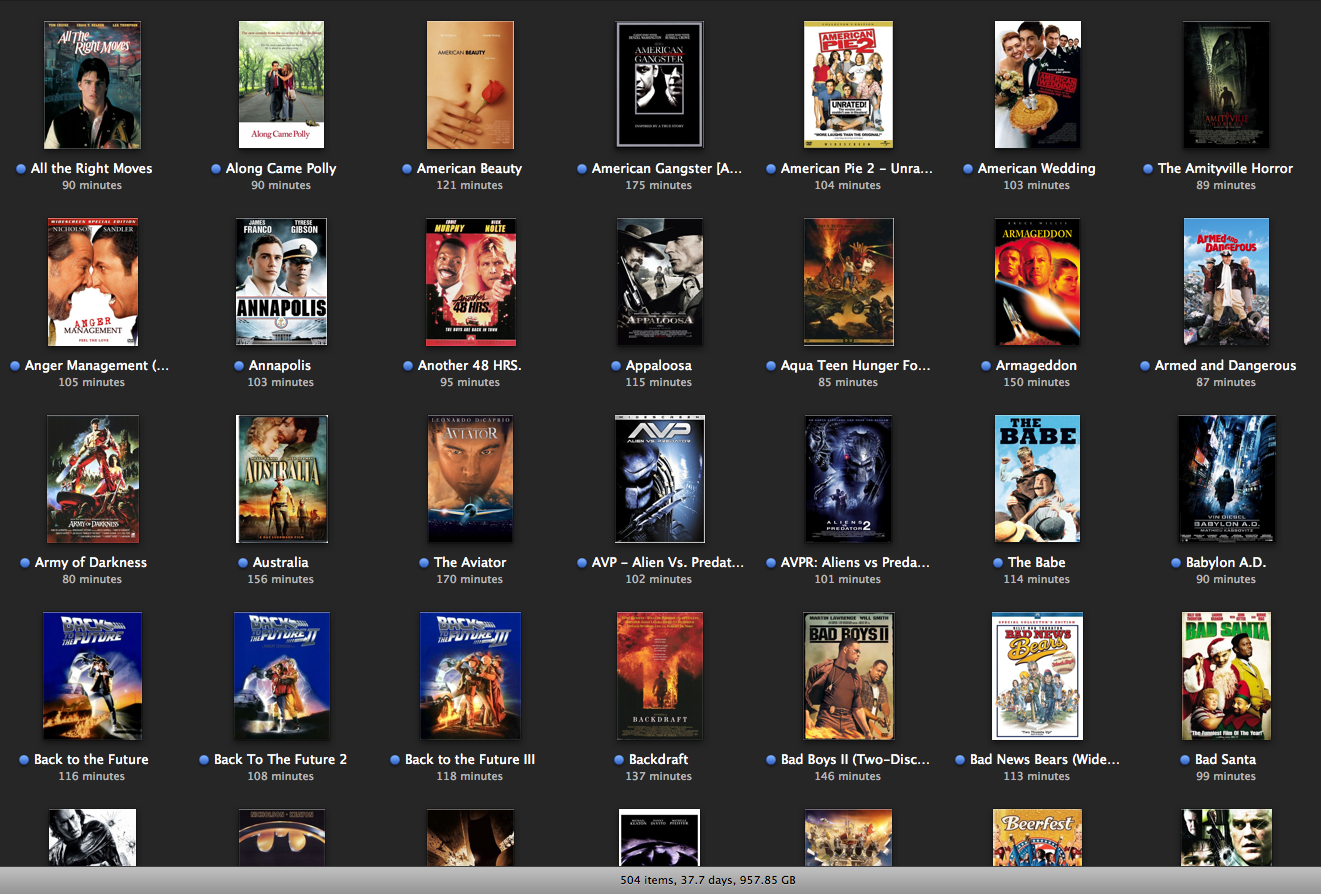Click "175 minutes" under American Gangster
Viewport: 1321px width, 894px height.
point(659,185)
